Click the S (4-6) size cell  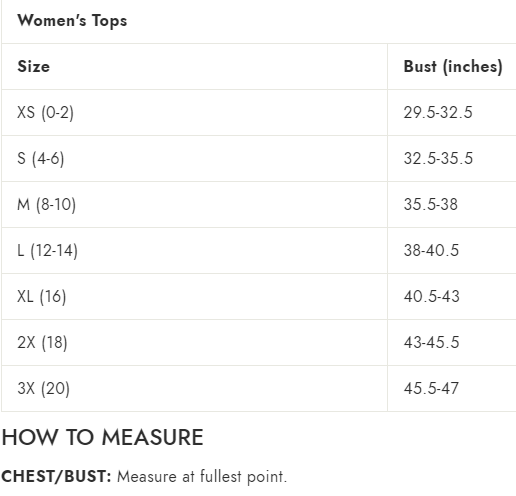[x=41, y=158]
